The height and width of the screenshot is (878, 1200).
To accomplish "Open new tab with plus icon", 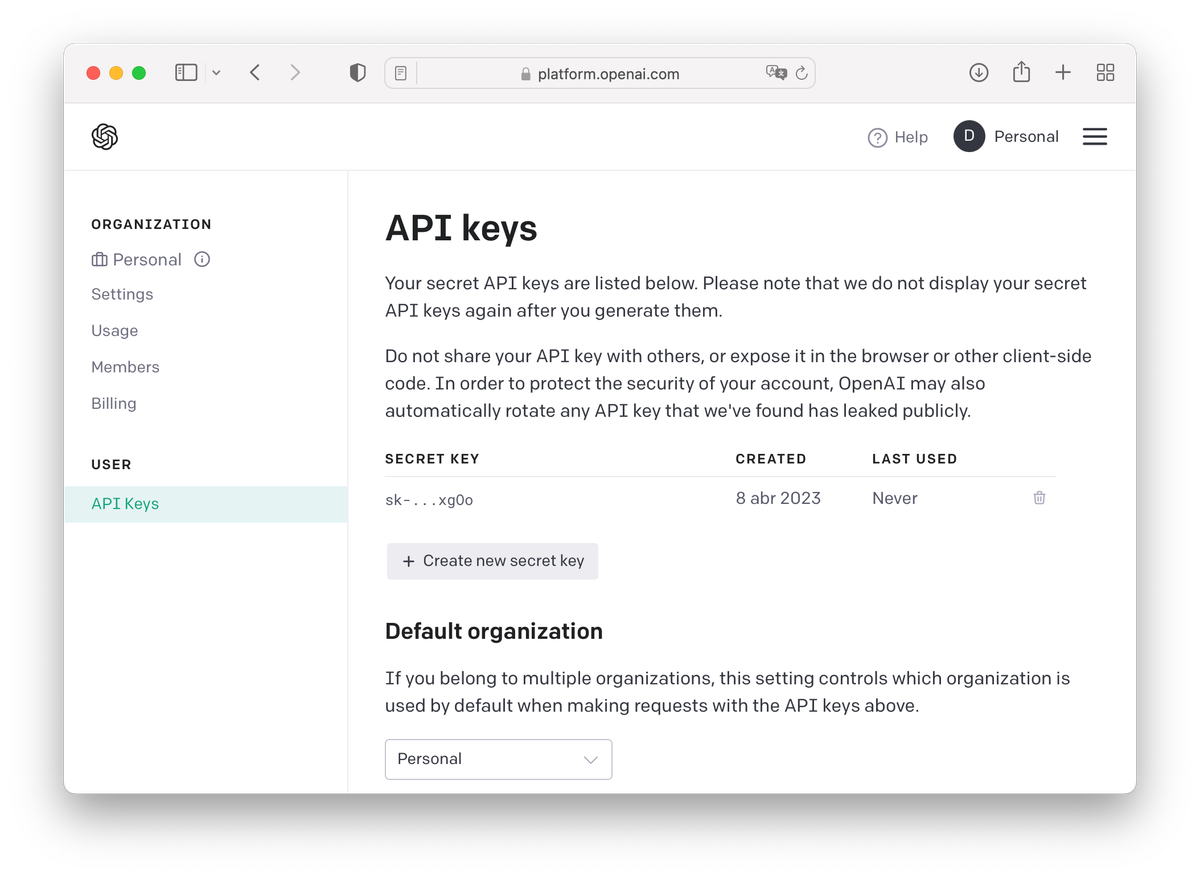I will pyautogui.click(x=1063, y=72).
